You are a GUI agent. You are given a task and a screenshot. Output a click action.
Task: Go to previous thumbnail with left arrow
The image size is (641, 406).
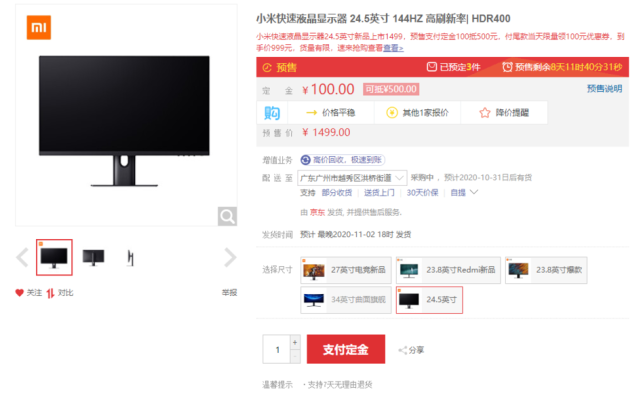(22, 258)
